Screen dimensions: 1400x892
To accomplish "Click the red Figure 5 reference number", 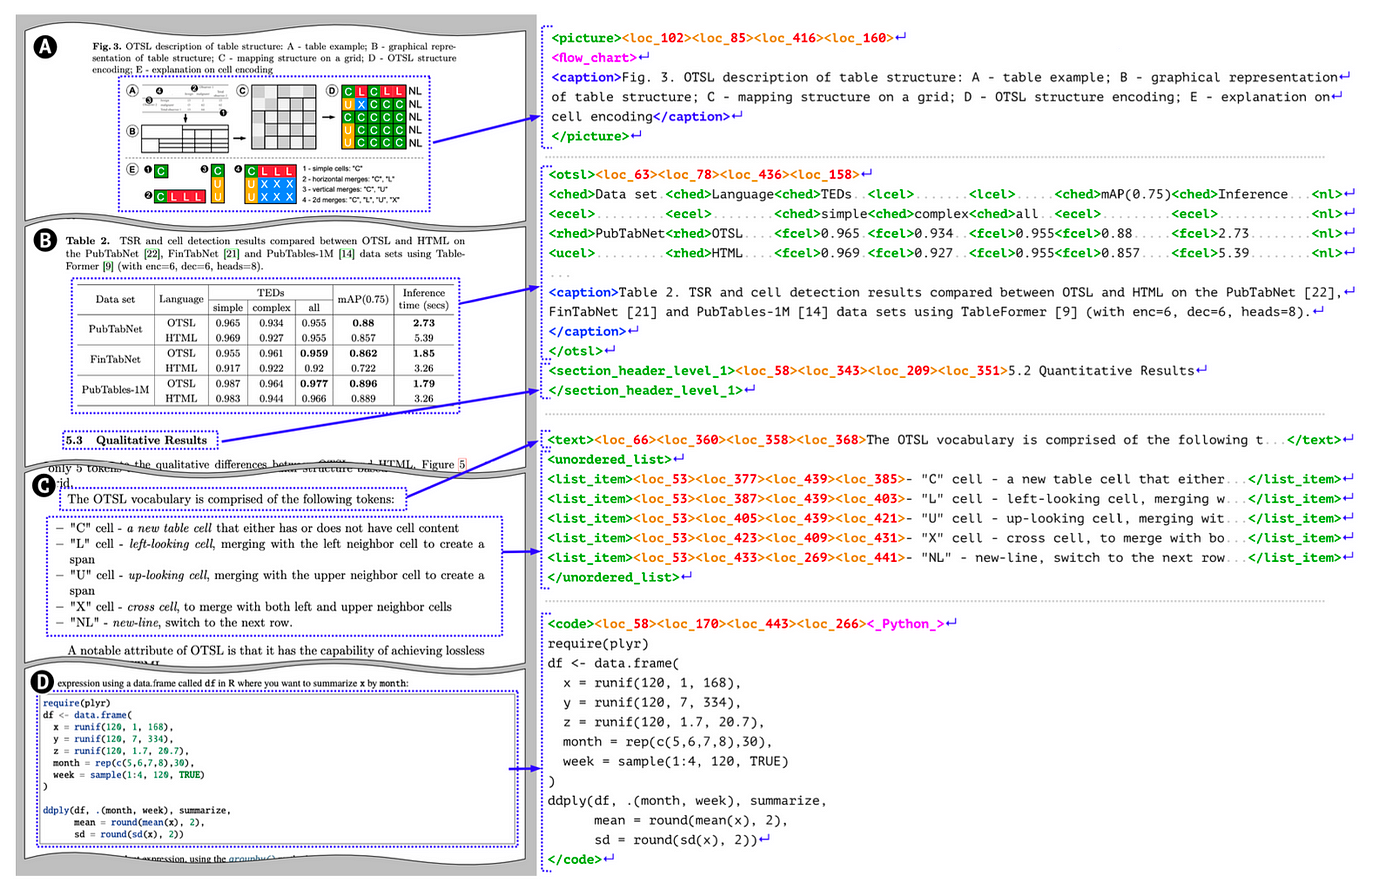I will [461, 464].
